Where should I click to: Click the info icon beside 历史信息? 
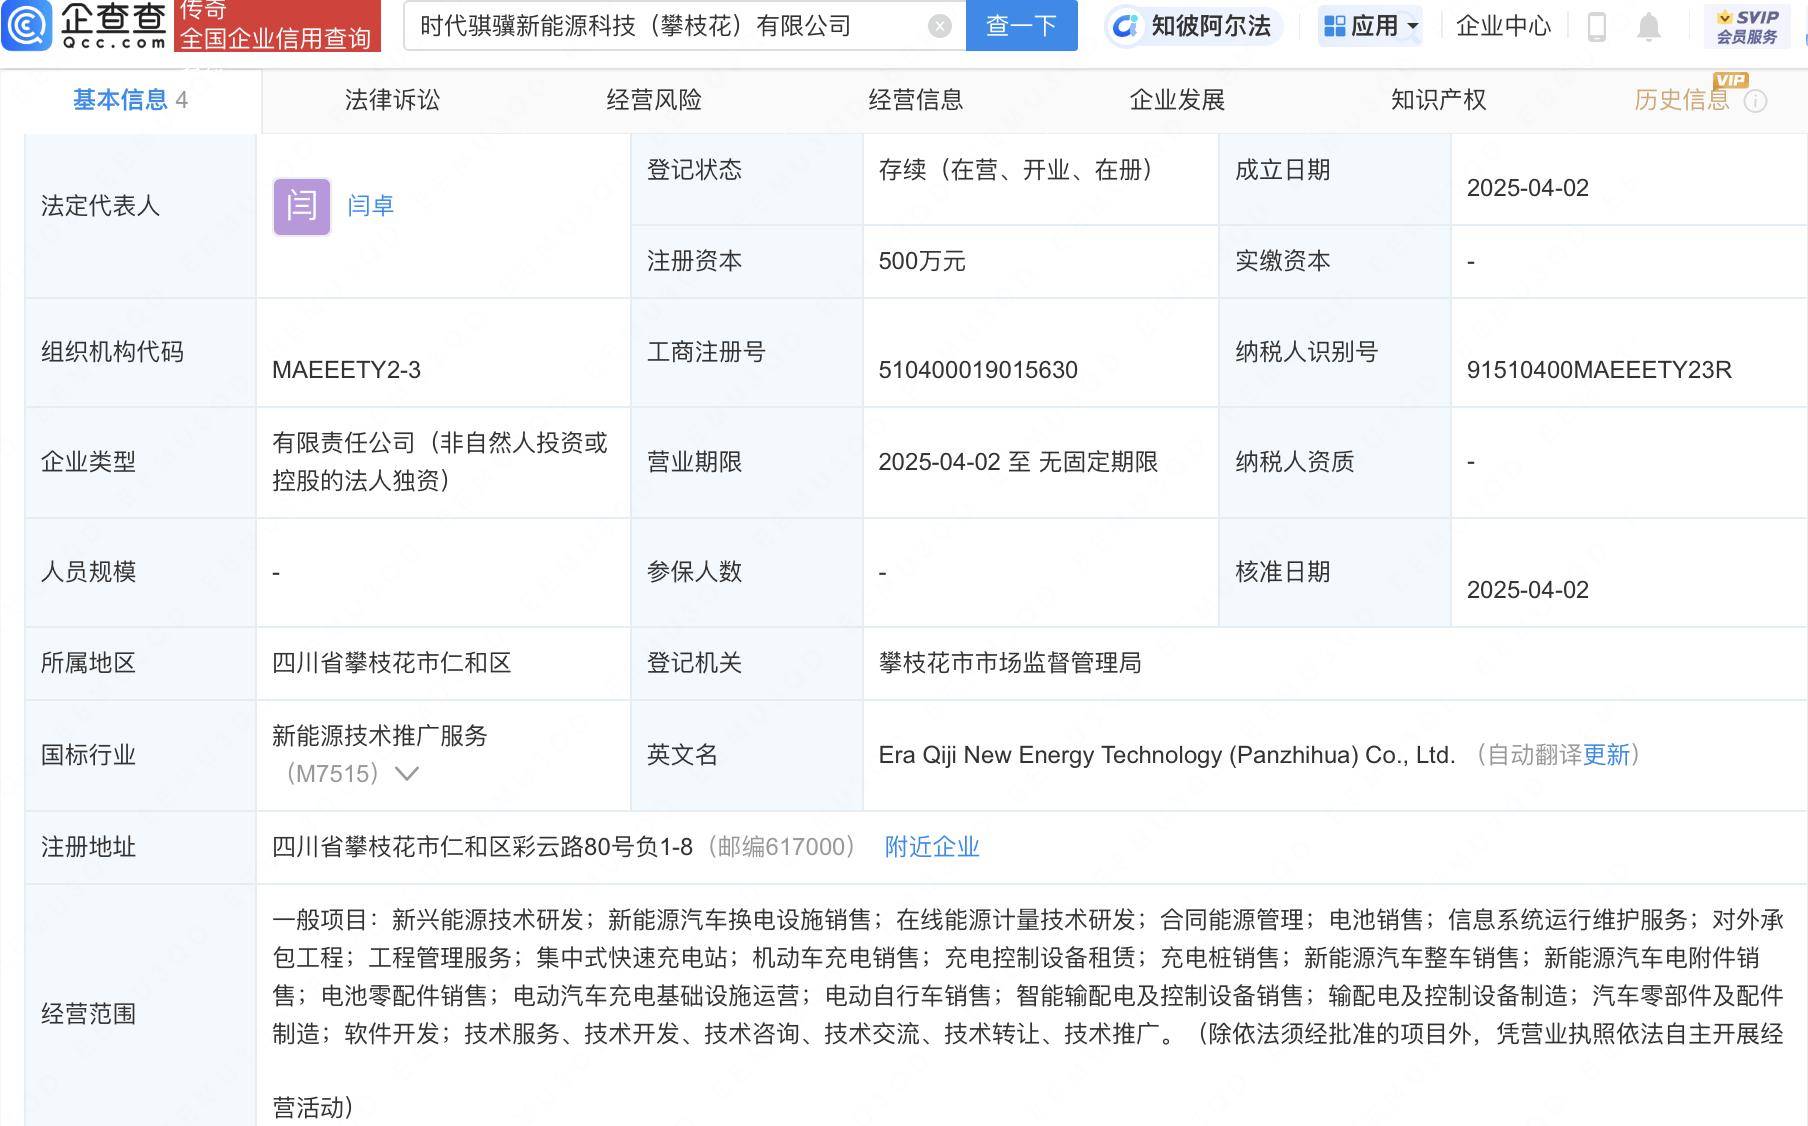1757,100
